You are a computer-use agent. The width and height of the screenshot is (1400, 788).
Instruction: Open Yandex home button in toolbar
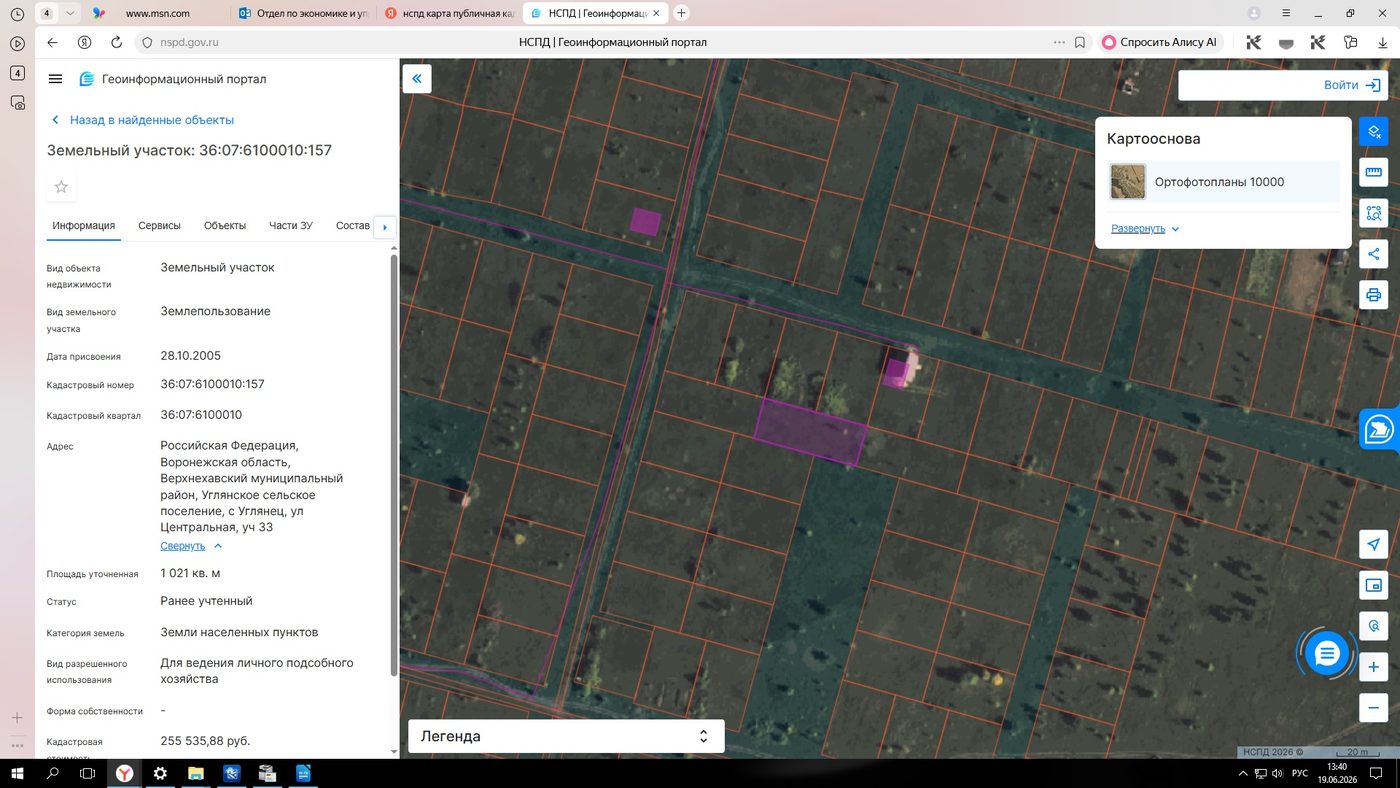tap(85, 43)
